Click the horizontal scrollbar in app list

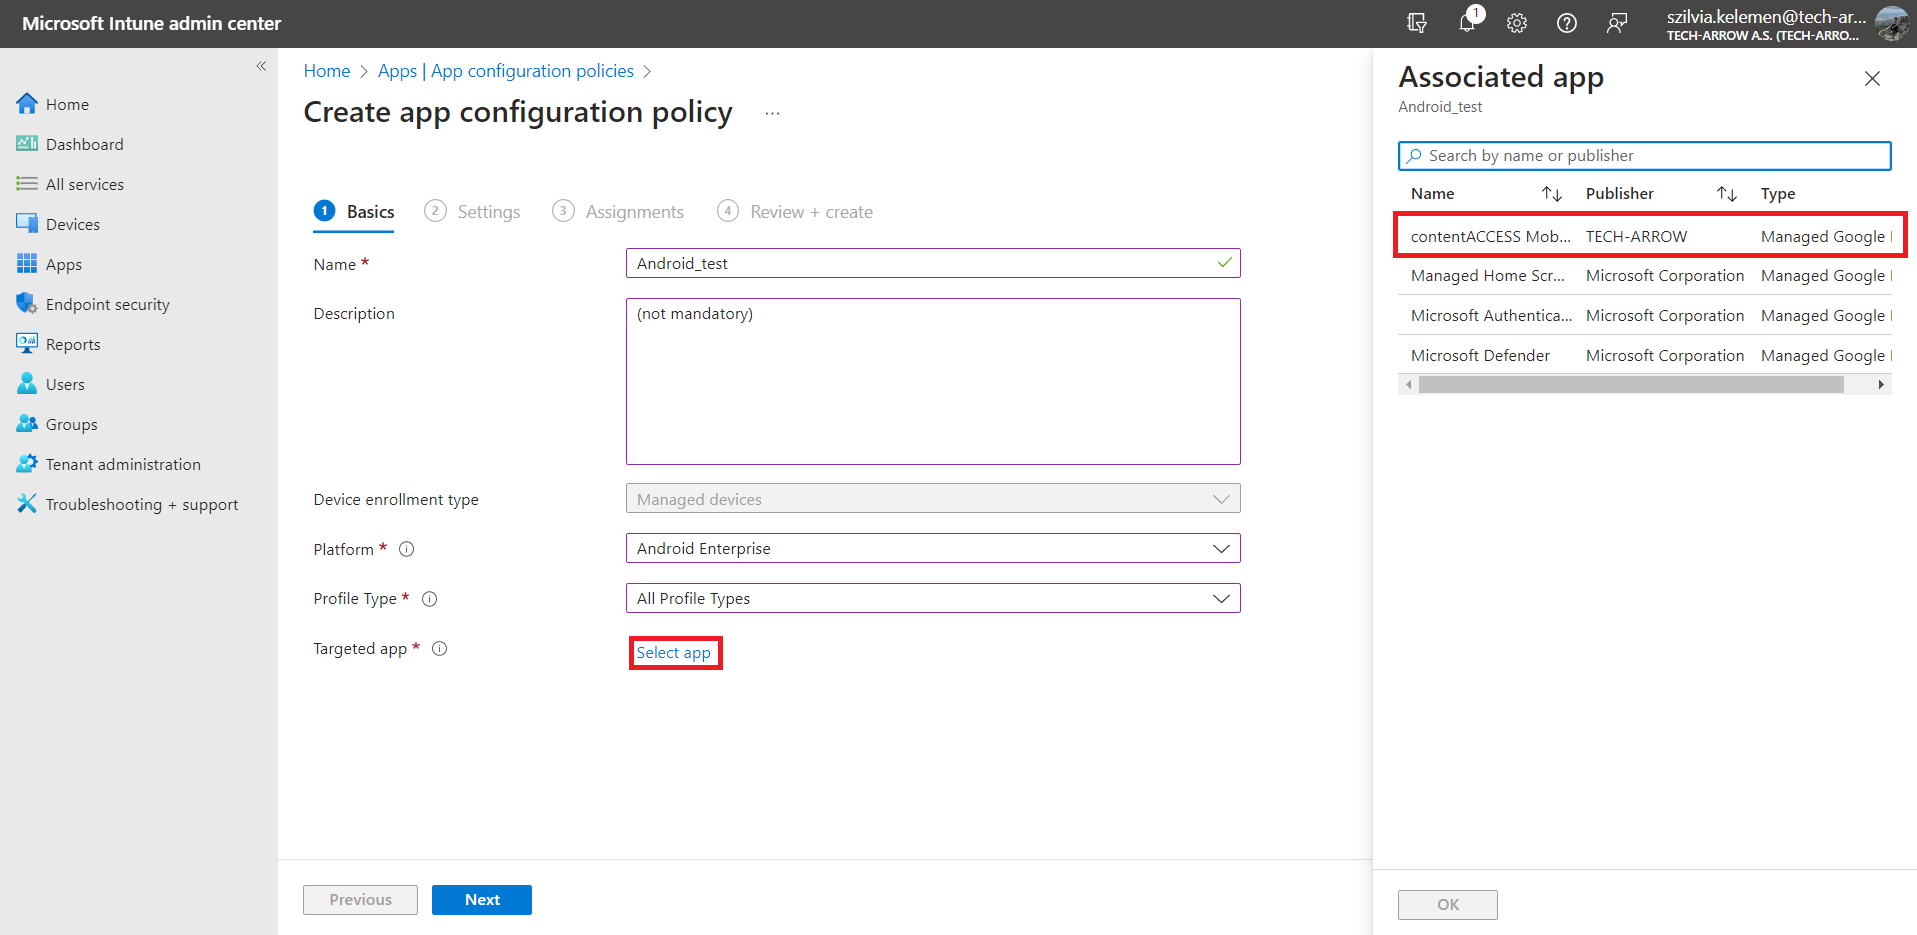coord(1630,385)
